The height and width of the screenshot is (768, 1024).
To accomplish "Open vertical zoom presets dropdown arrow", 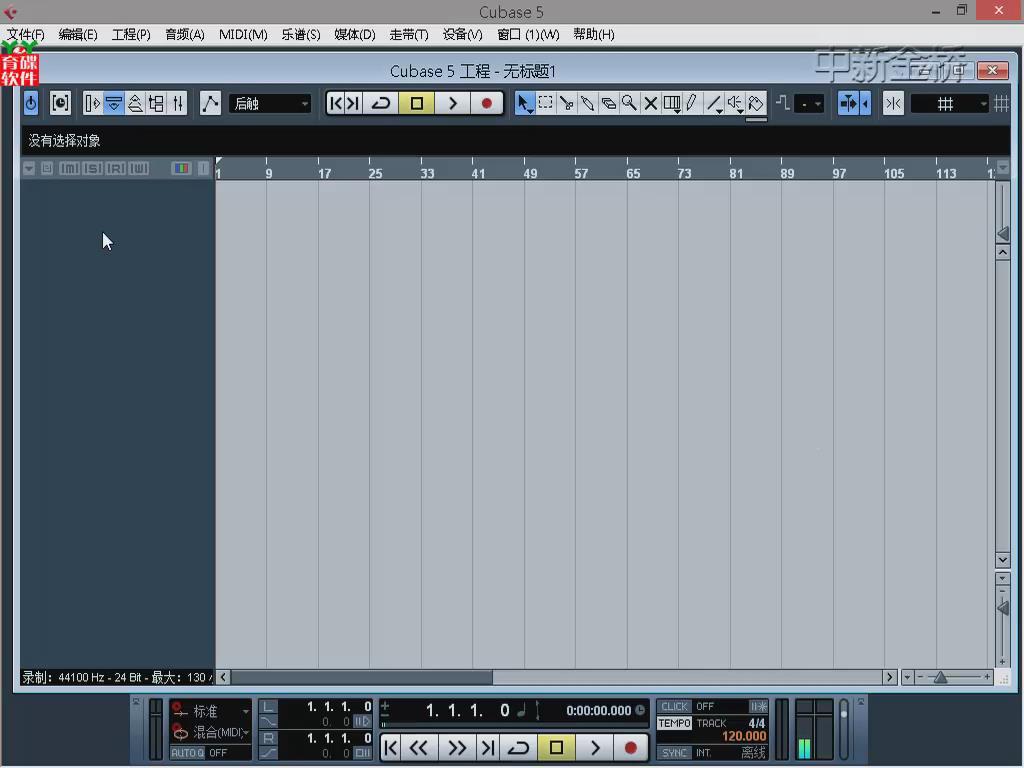I will 1002,579.
